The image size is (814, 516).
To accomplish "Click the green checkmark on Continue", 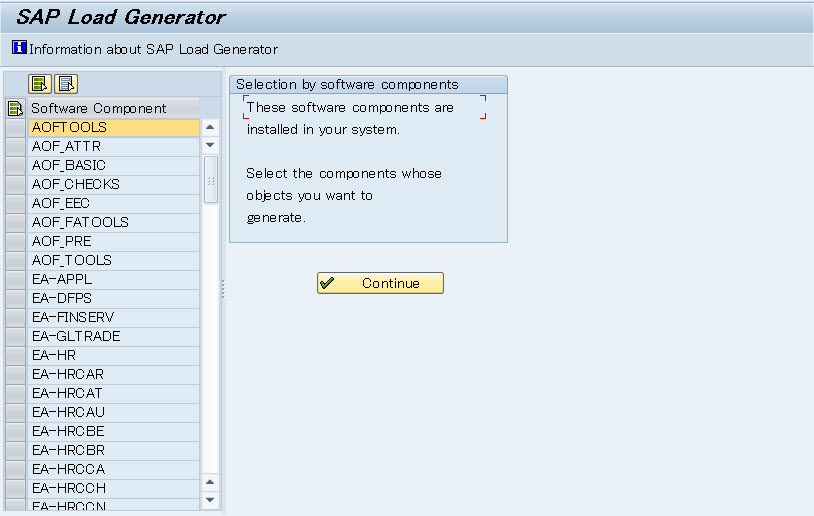I will 327,283.
